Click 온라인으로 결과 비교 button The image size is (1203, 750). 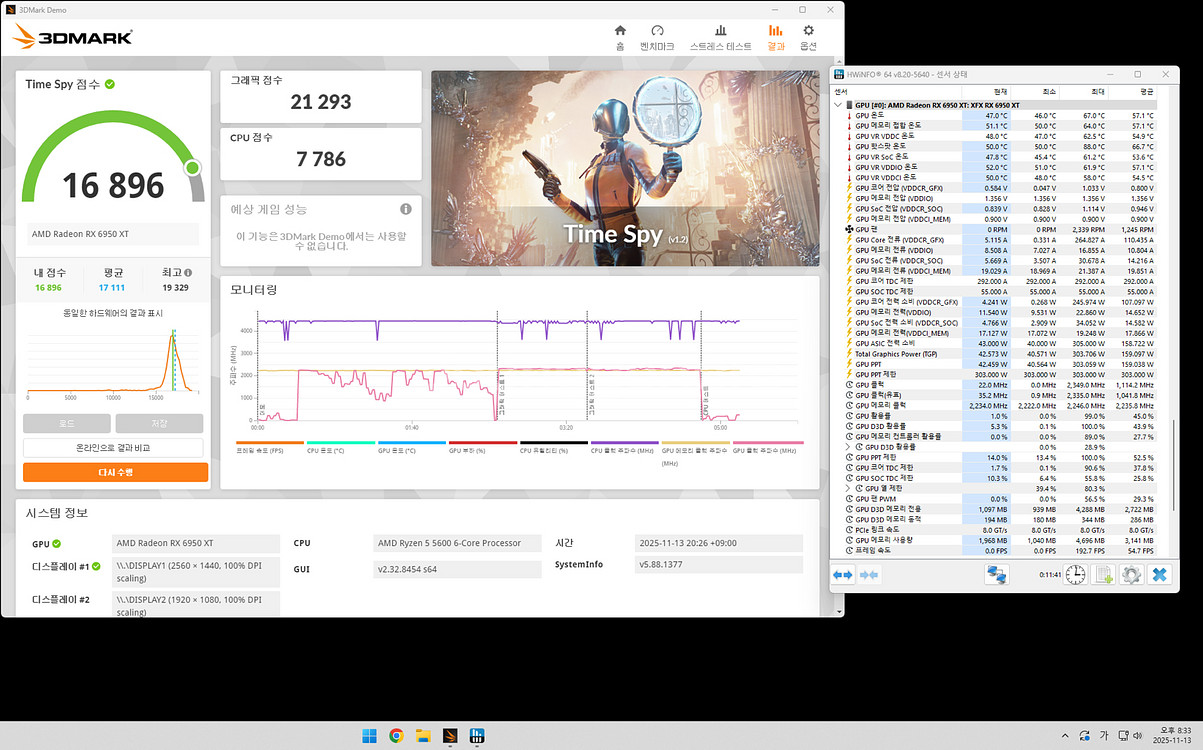tap(113, 447)
